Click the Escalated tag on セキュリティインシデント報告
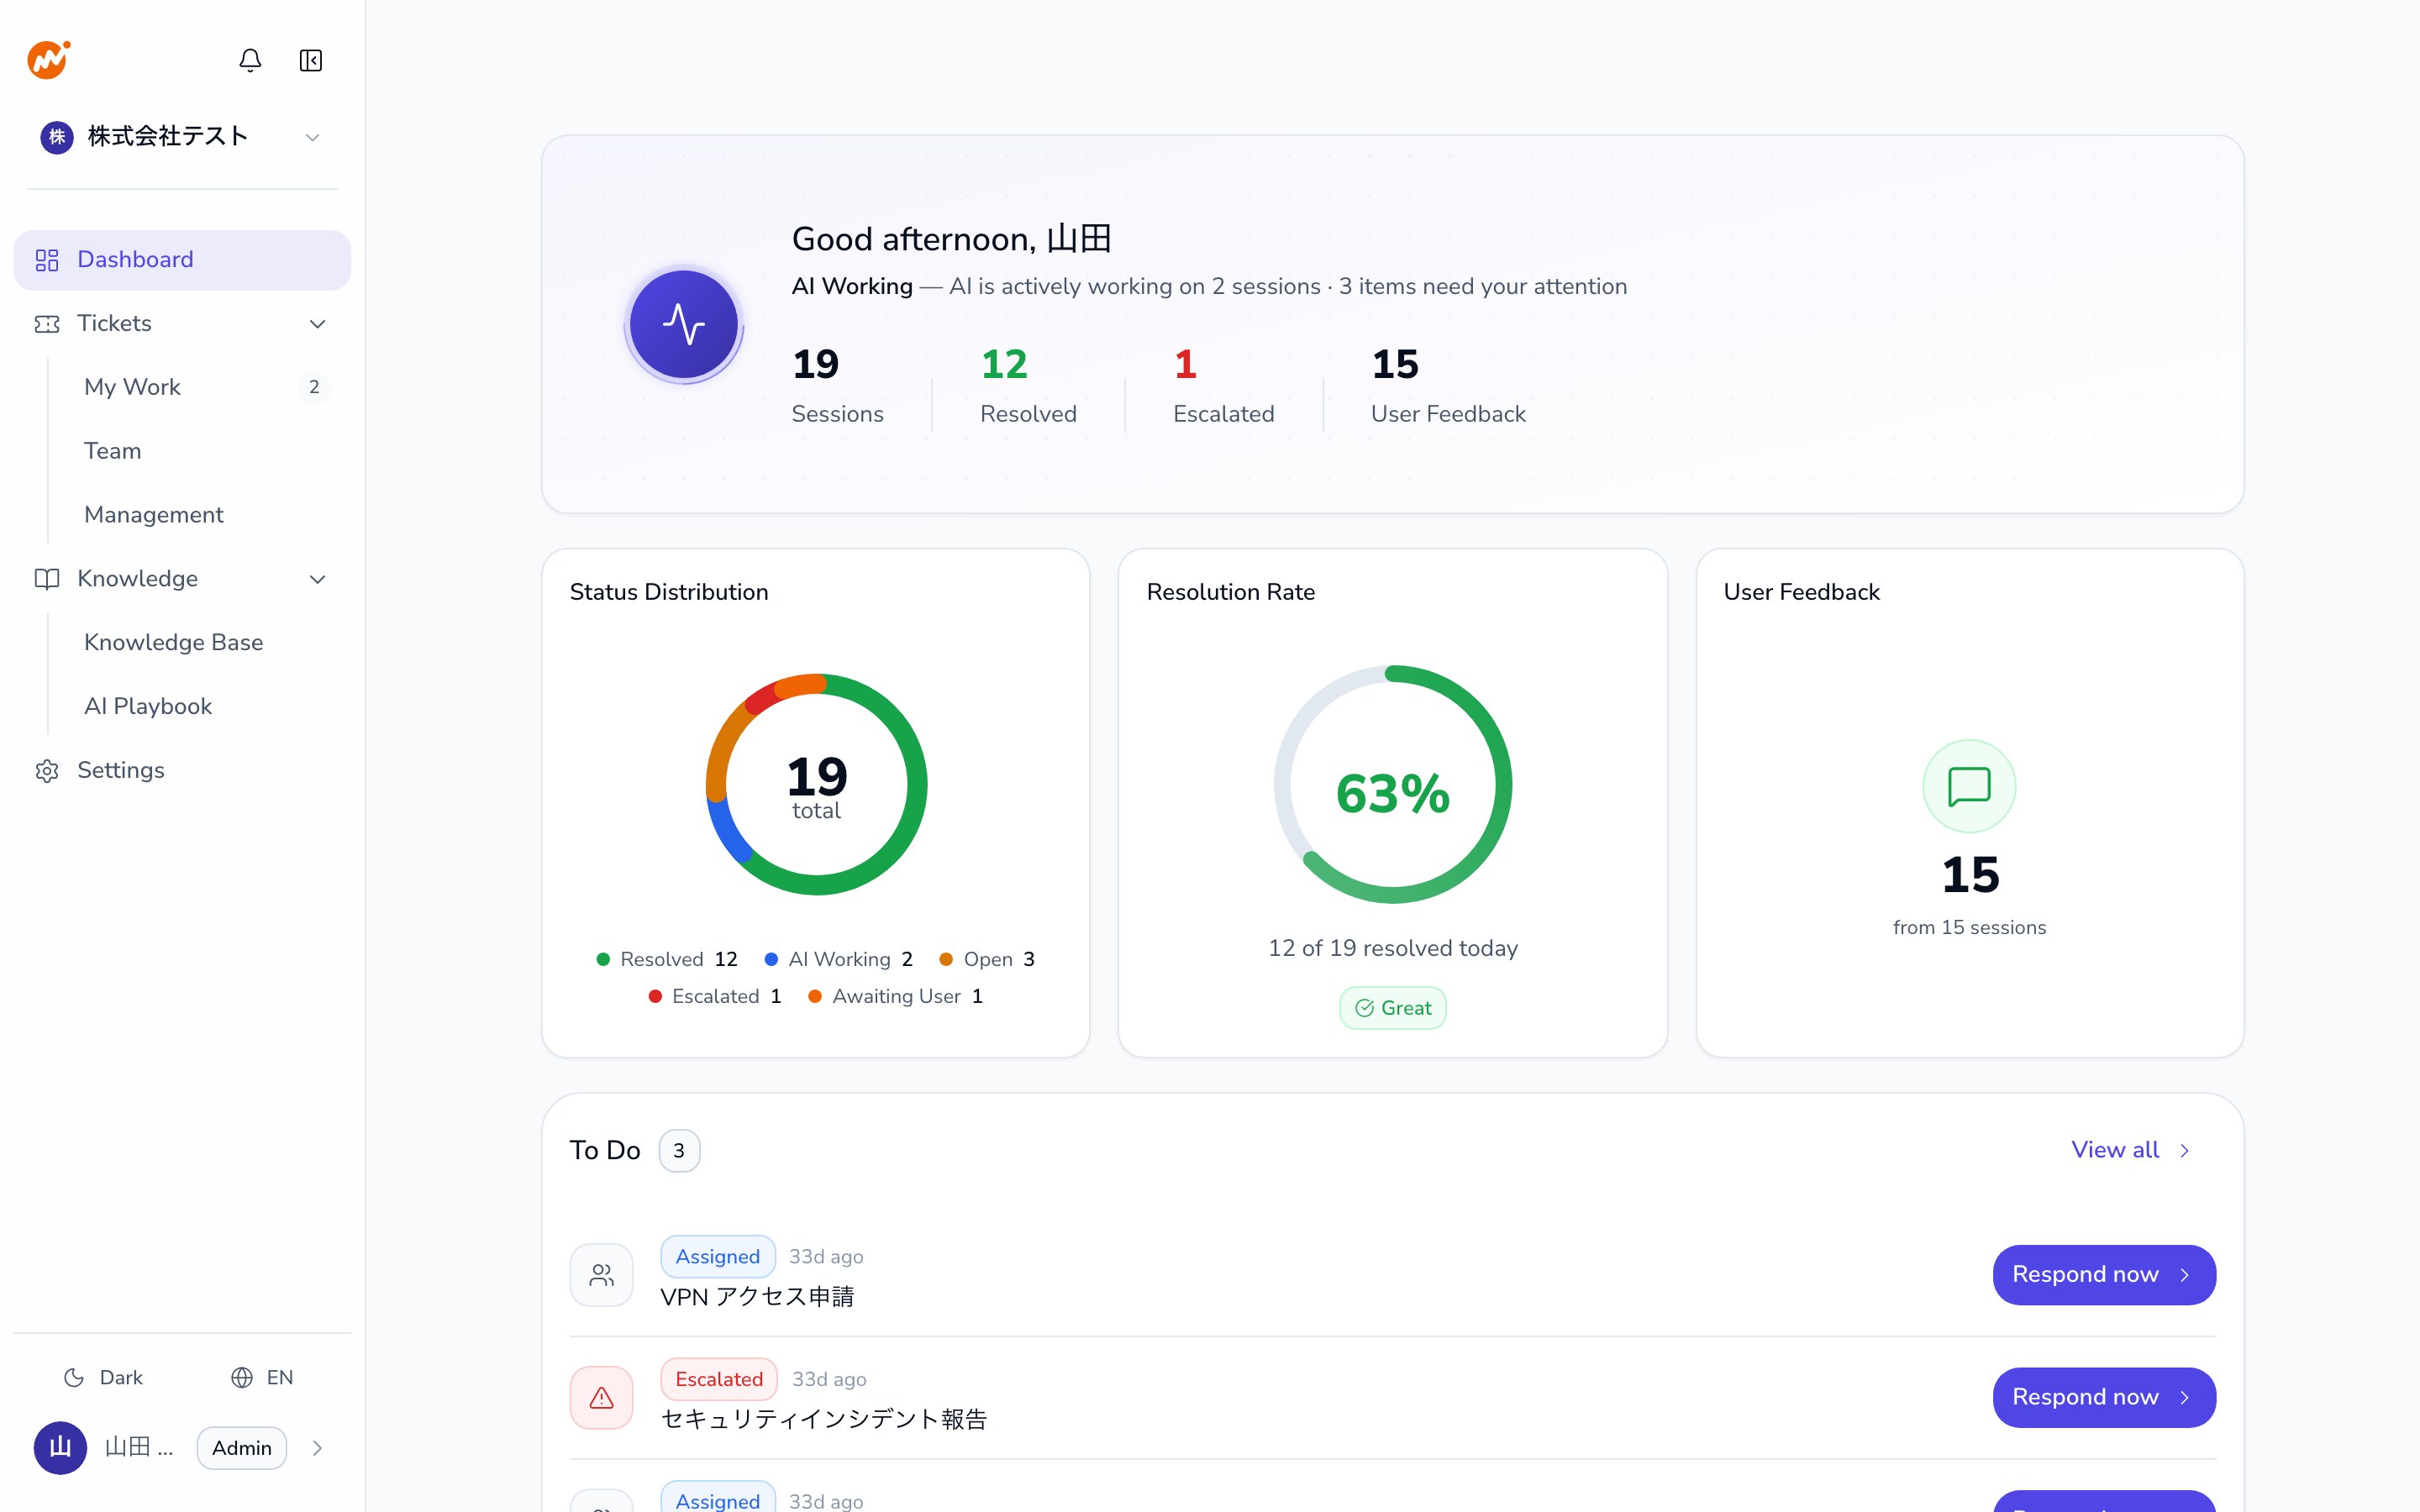This screenshot has height=1512, width=2420. click(x=718, y=1379)
